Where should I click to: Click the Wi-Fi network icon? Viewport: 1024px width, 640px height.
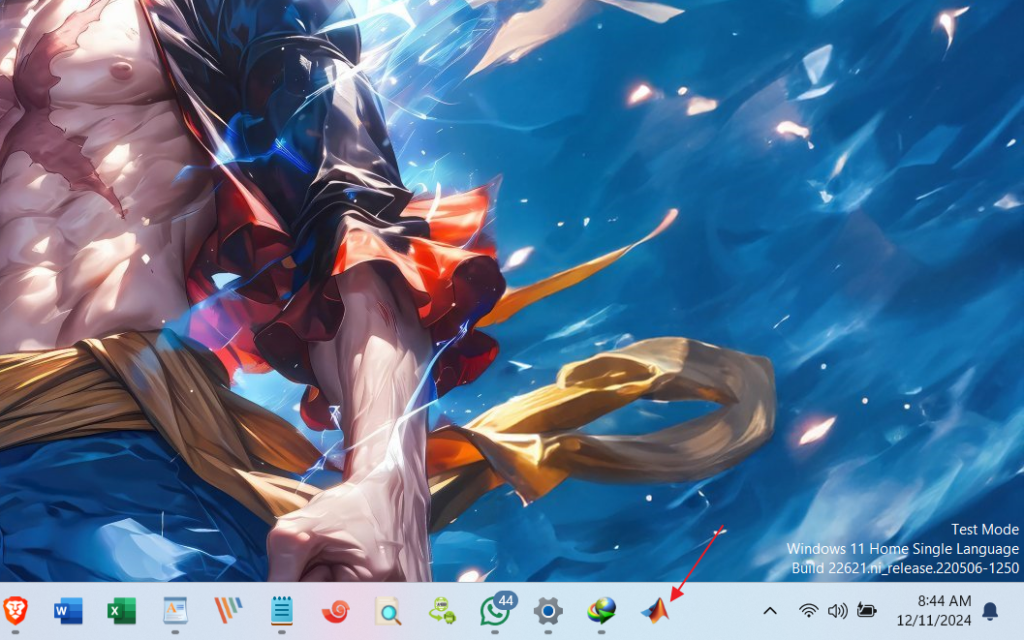pyautogui.click(x=808, y=610)
